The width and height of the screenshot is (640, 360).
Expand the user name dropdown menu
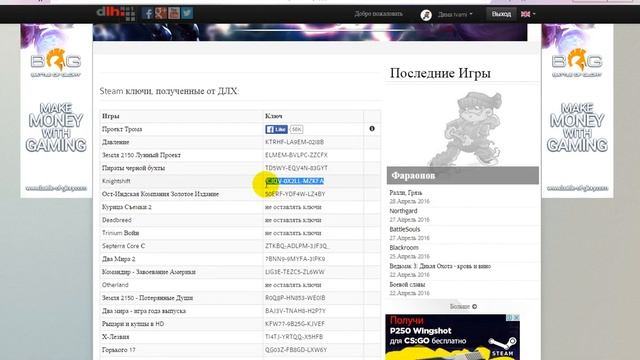click(x=455, y=14)
